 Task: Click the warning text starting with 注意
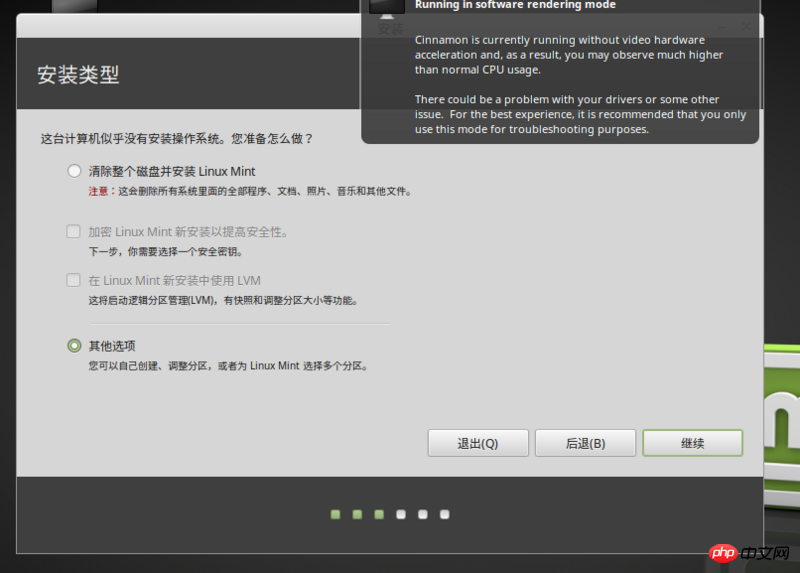pyautogui.click(x=250, y=191)
